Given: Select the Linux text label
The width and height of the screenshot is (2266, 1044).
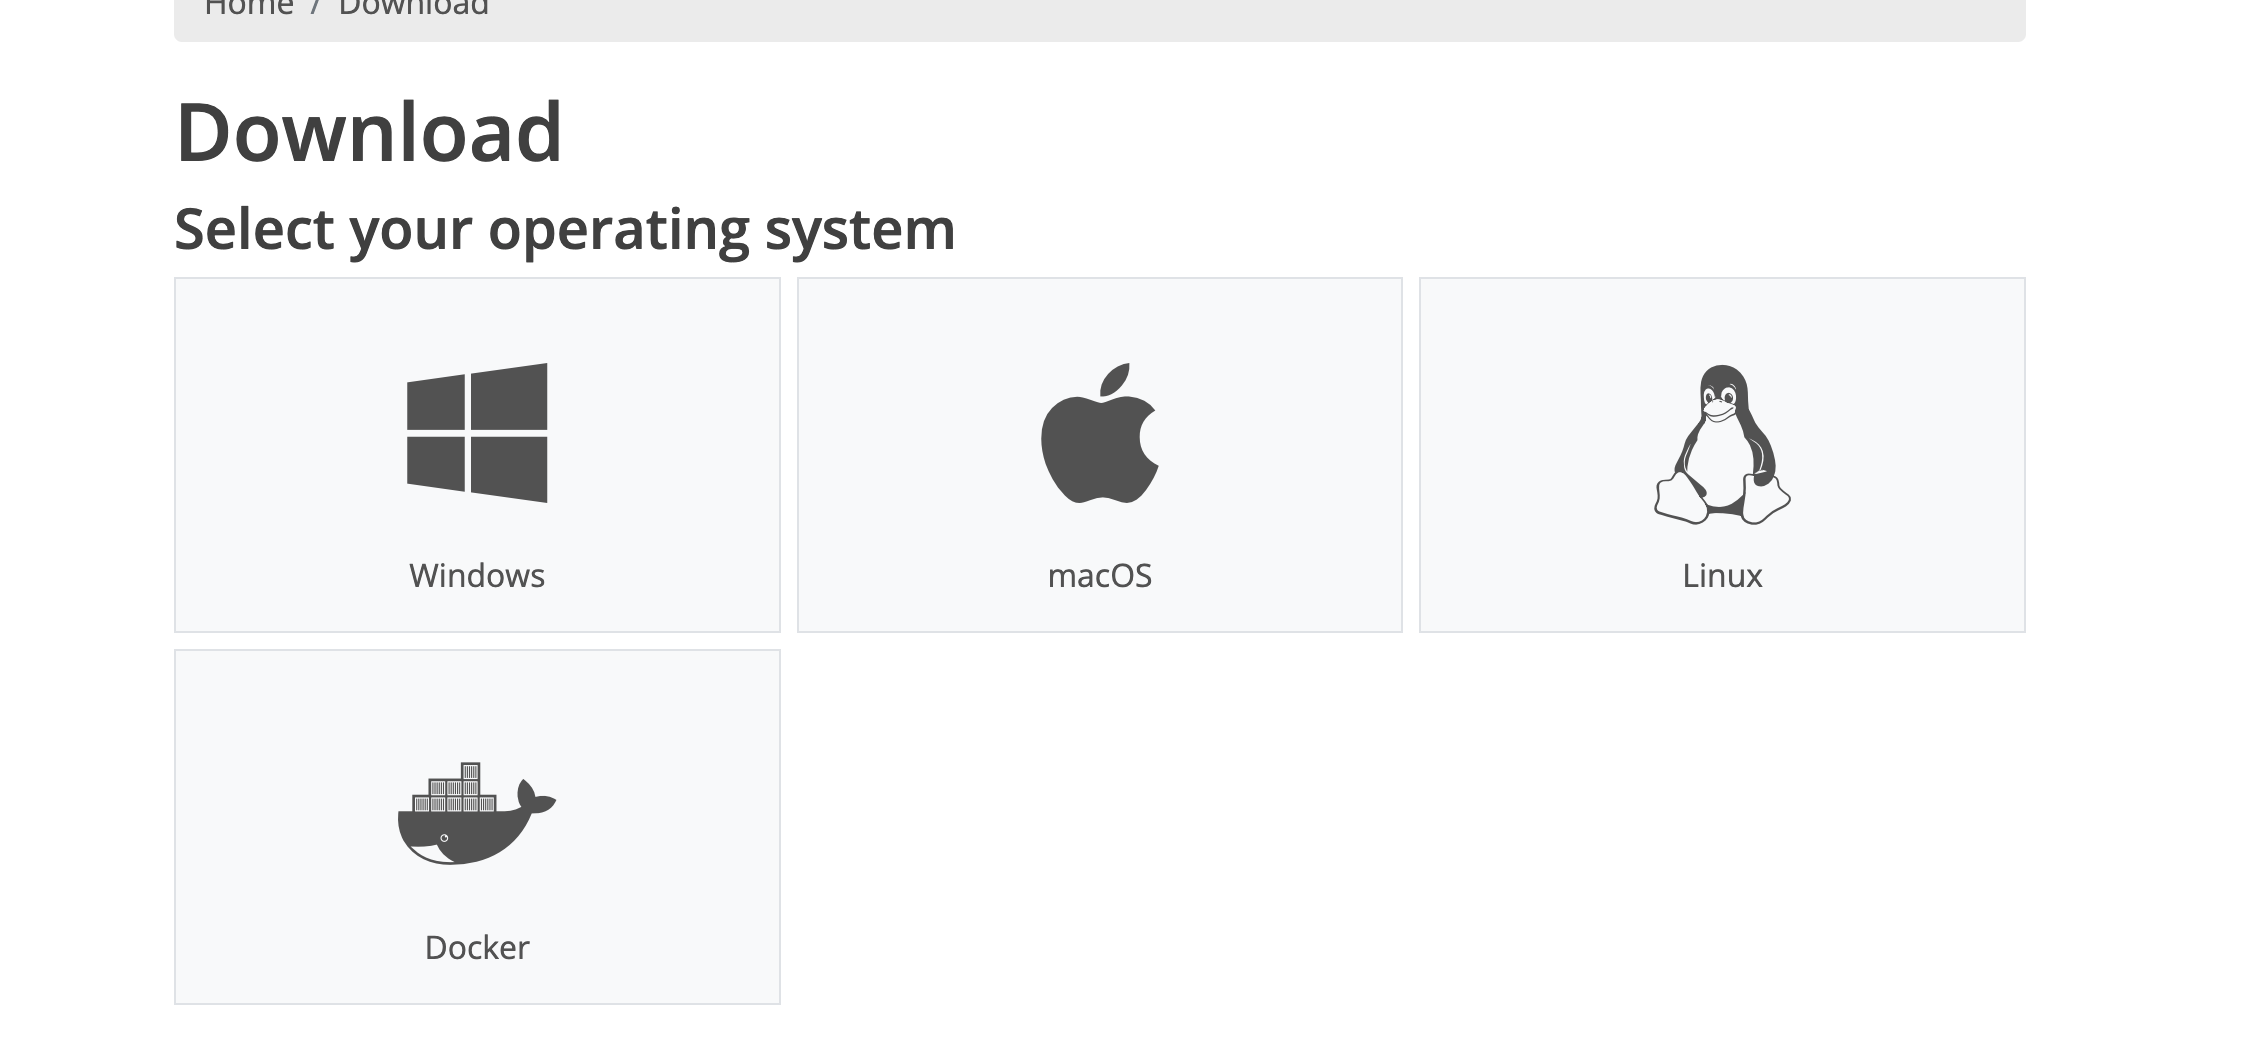Looking at the screenshot, I should coord(1722,576).
